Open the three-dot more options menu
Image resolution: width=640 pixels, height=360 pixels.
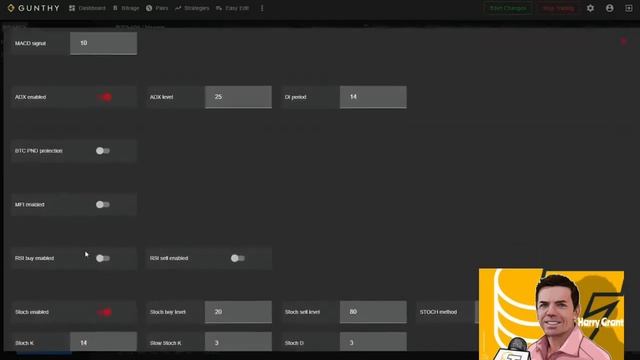262,8
